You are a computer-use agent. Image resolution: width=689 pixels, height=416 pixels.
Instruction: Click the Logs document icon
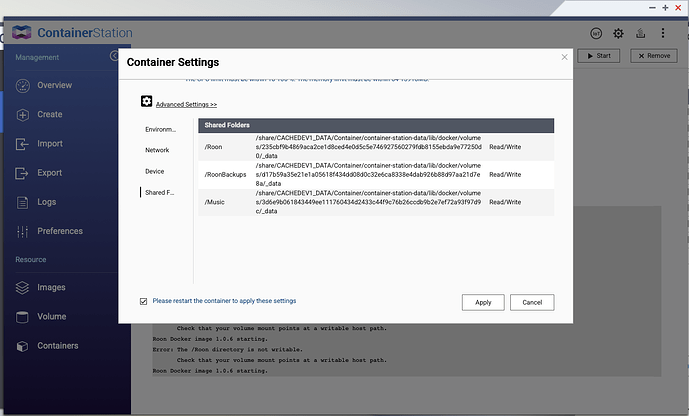pos(22,203)
